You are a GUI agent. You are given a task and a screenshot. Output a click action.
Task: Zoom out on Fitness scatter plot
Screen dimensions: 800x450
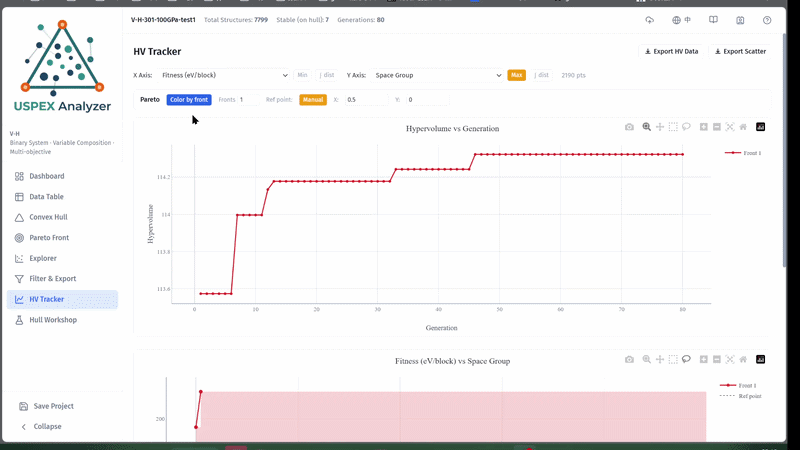(x=717, y=360)
